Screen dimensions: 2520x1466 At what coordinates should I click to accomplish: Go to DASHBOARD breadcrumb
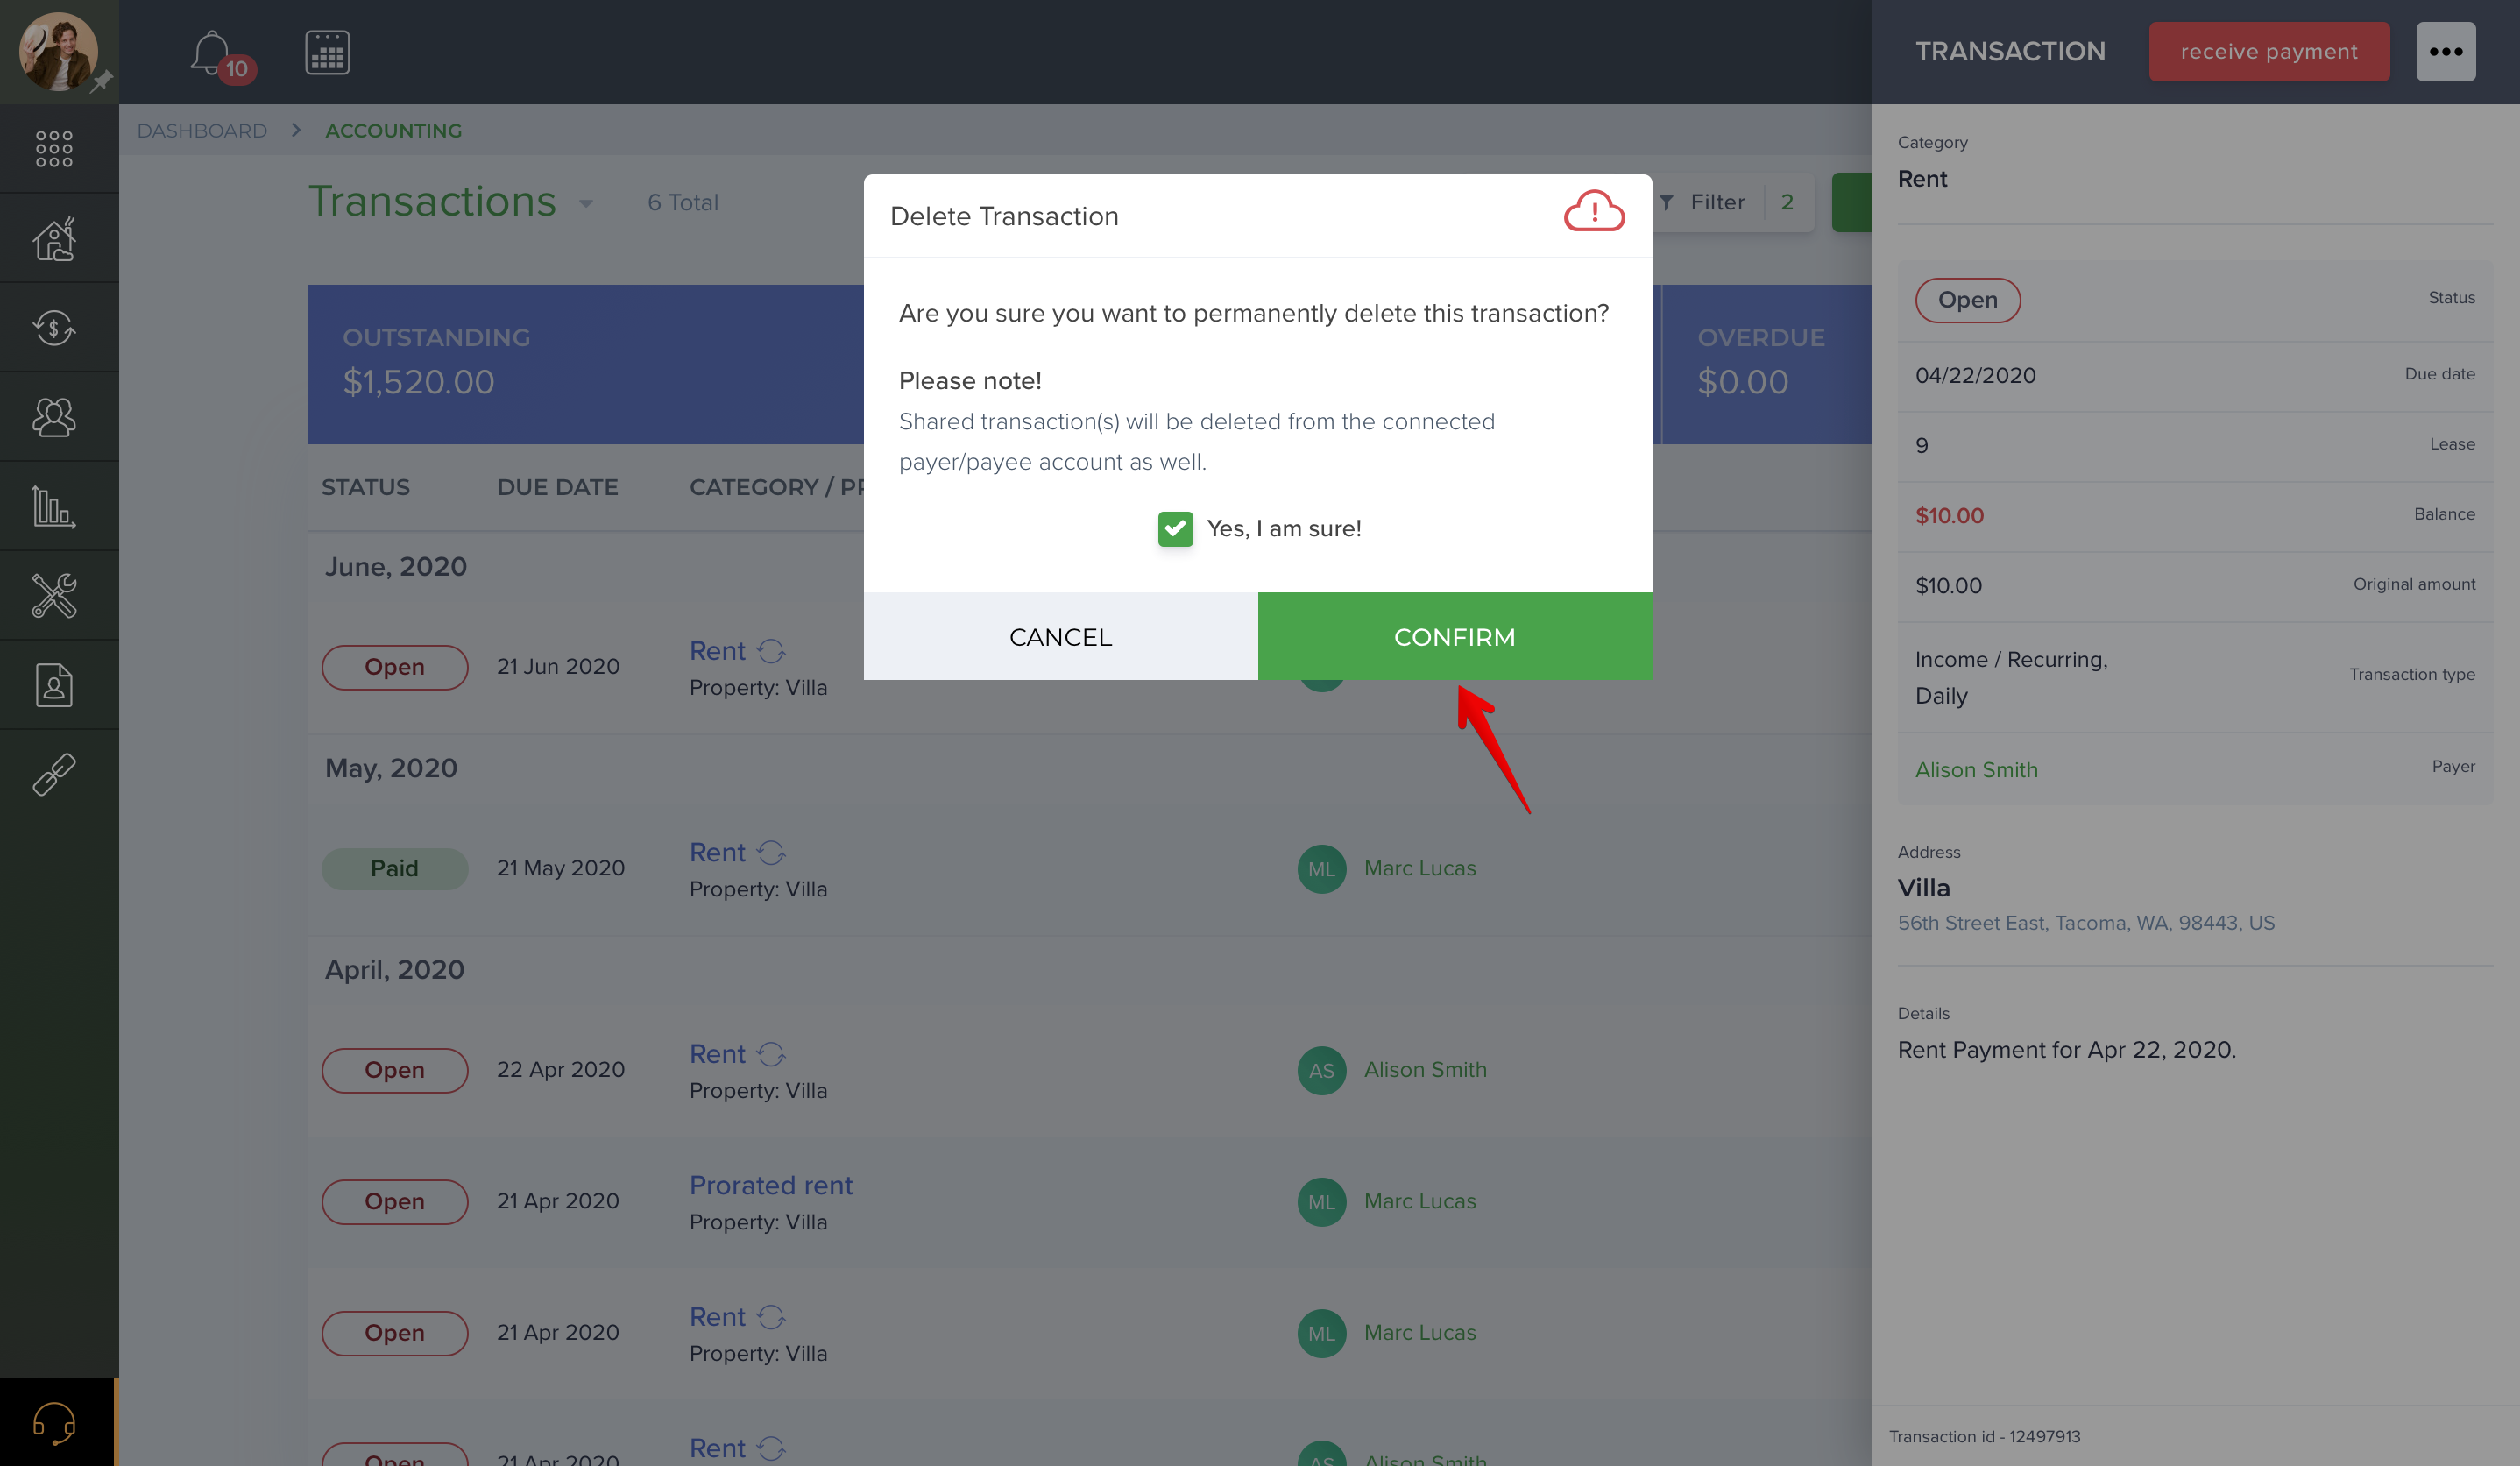pyautogui.click(x=202, y=131)
